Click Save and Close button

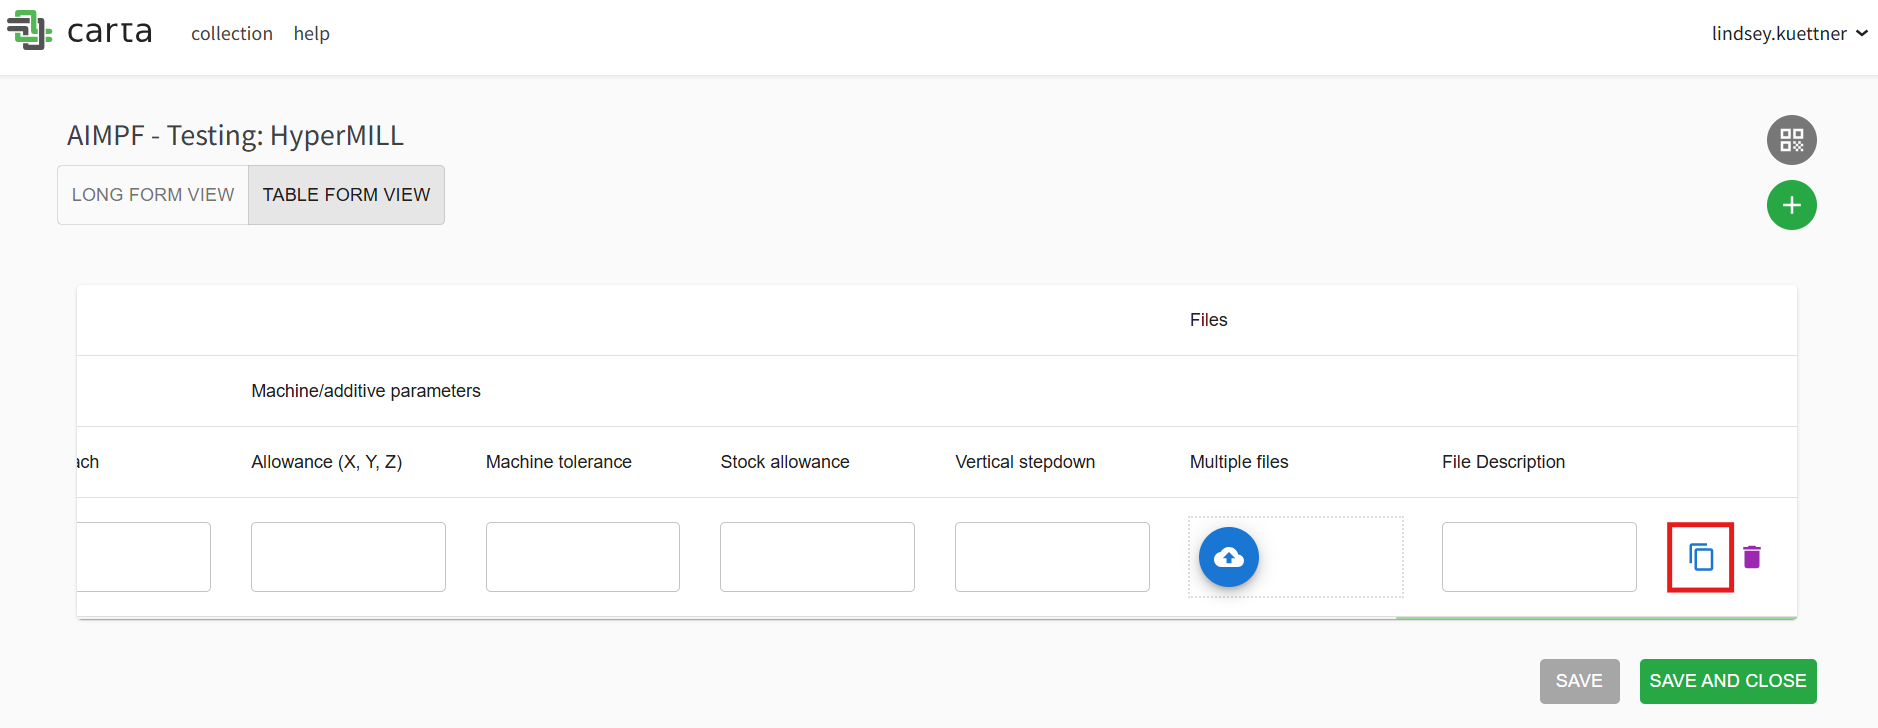point(1728,681)
